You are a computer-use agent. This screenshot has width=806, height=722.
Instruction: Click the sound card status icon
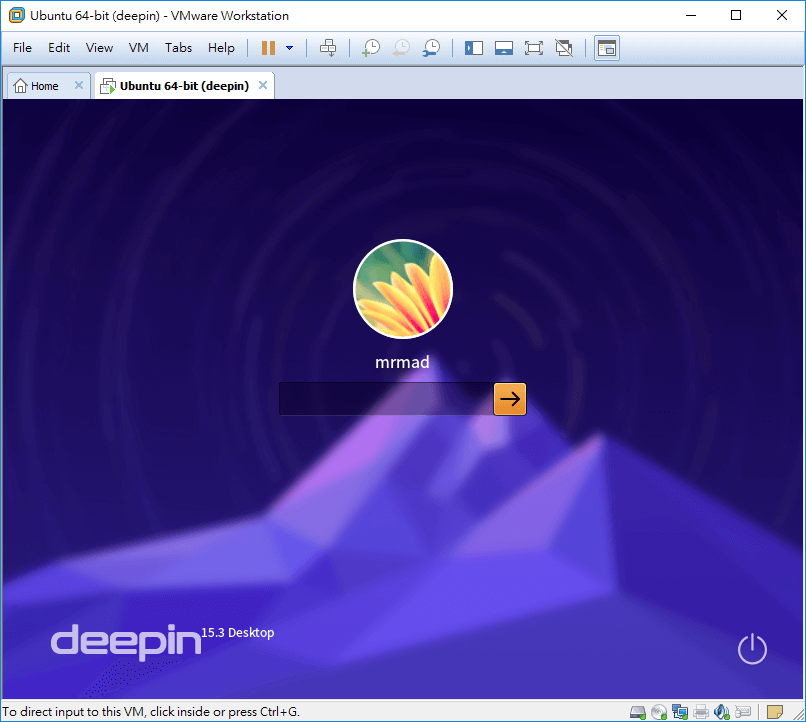(722, 711)
